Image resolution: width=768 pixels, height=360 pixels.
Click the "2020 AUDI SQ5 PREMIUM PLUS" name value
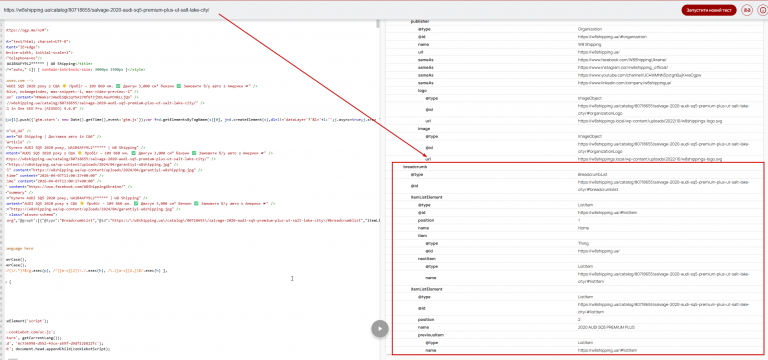[x=606, y=327]
